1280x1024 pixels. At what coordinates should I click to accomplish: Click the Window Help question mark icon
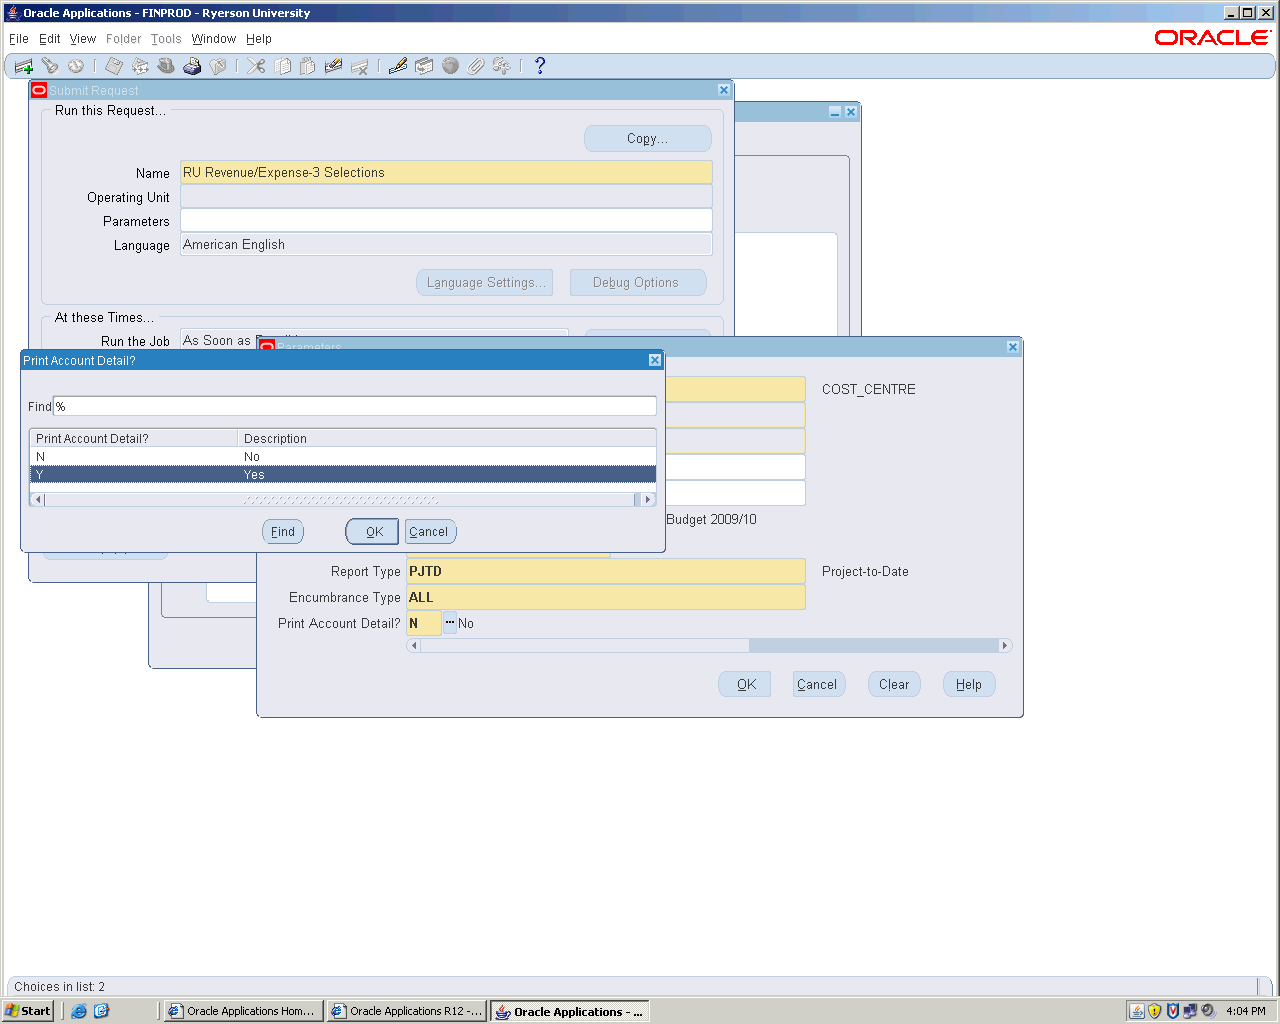[x=540, y=66]
